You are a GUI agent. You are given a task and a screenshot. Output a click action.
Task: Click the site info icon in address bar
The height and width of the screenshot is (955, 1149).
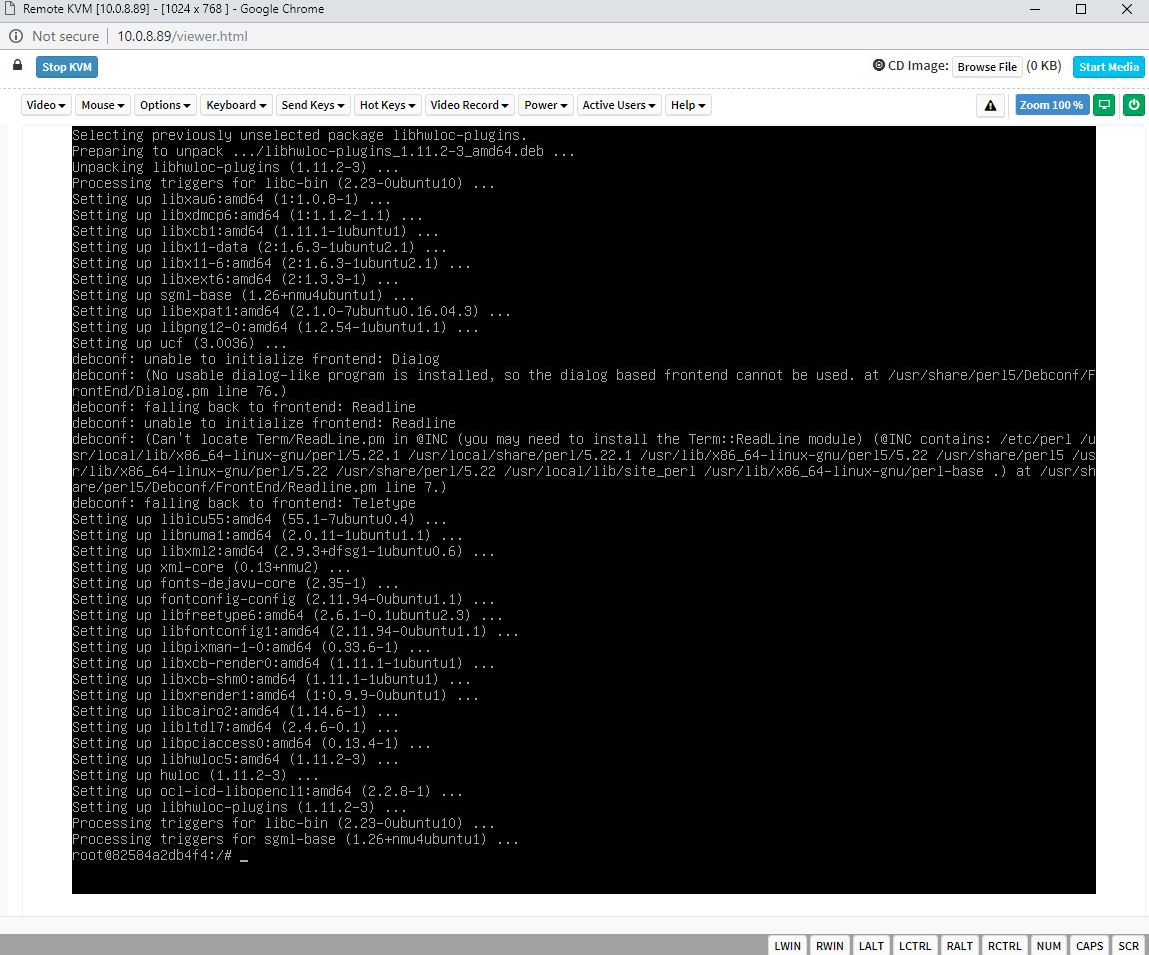pyautogui.click(x=15, y=36)
